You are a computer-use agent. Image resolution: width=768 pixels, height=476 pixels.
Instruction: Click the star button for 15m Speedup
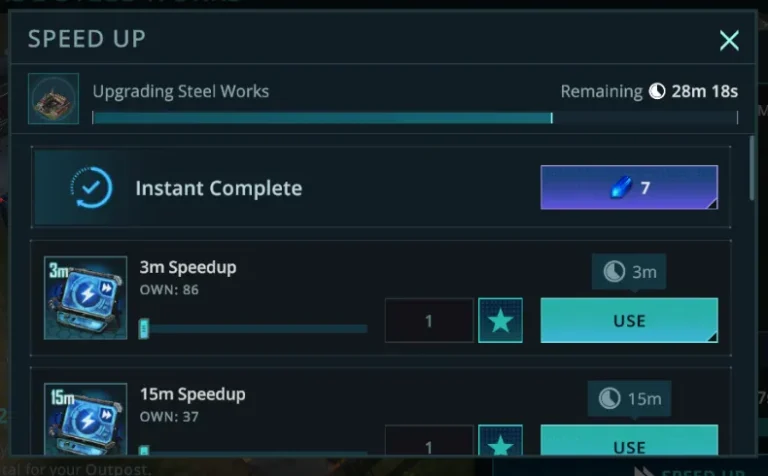[500, 443]
